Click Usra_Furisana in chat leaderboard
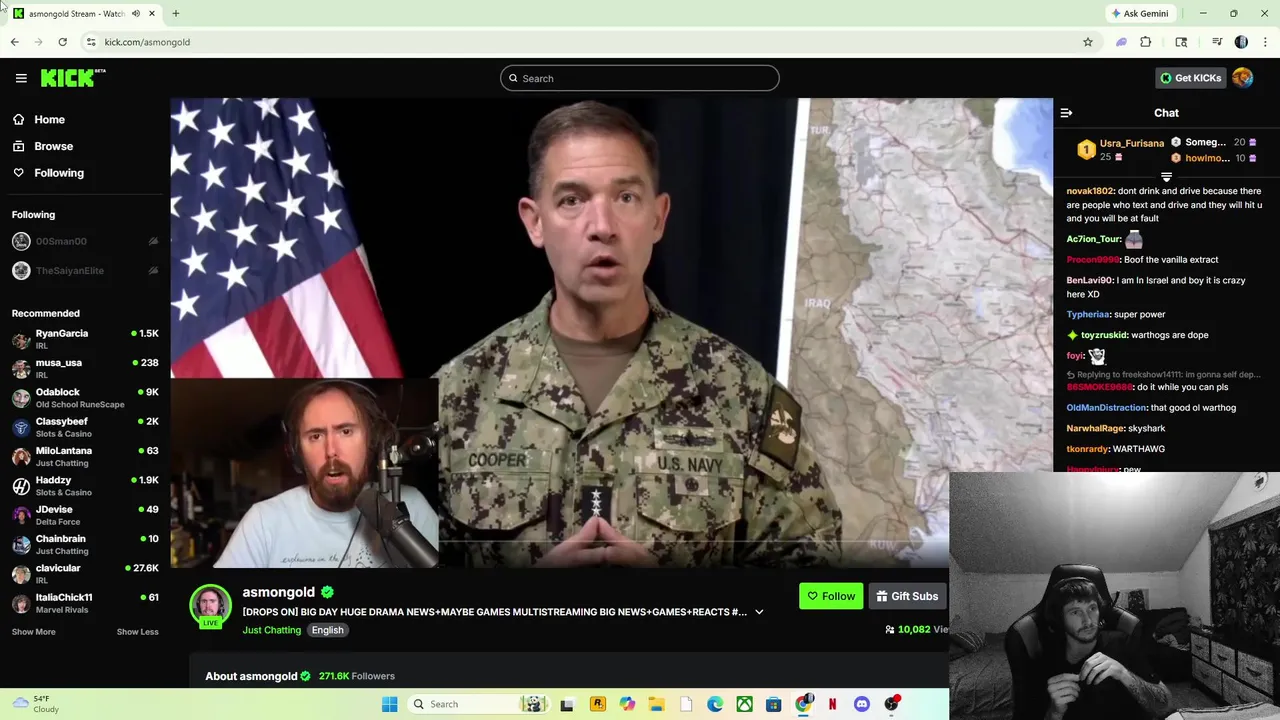 coord(1132,143)
